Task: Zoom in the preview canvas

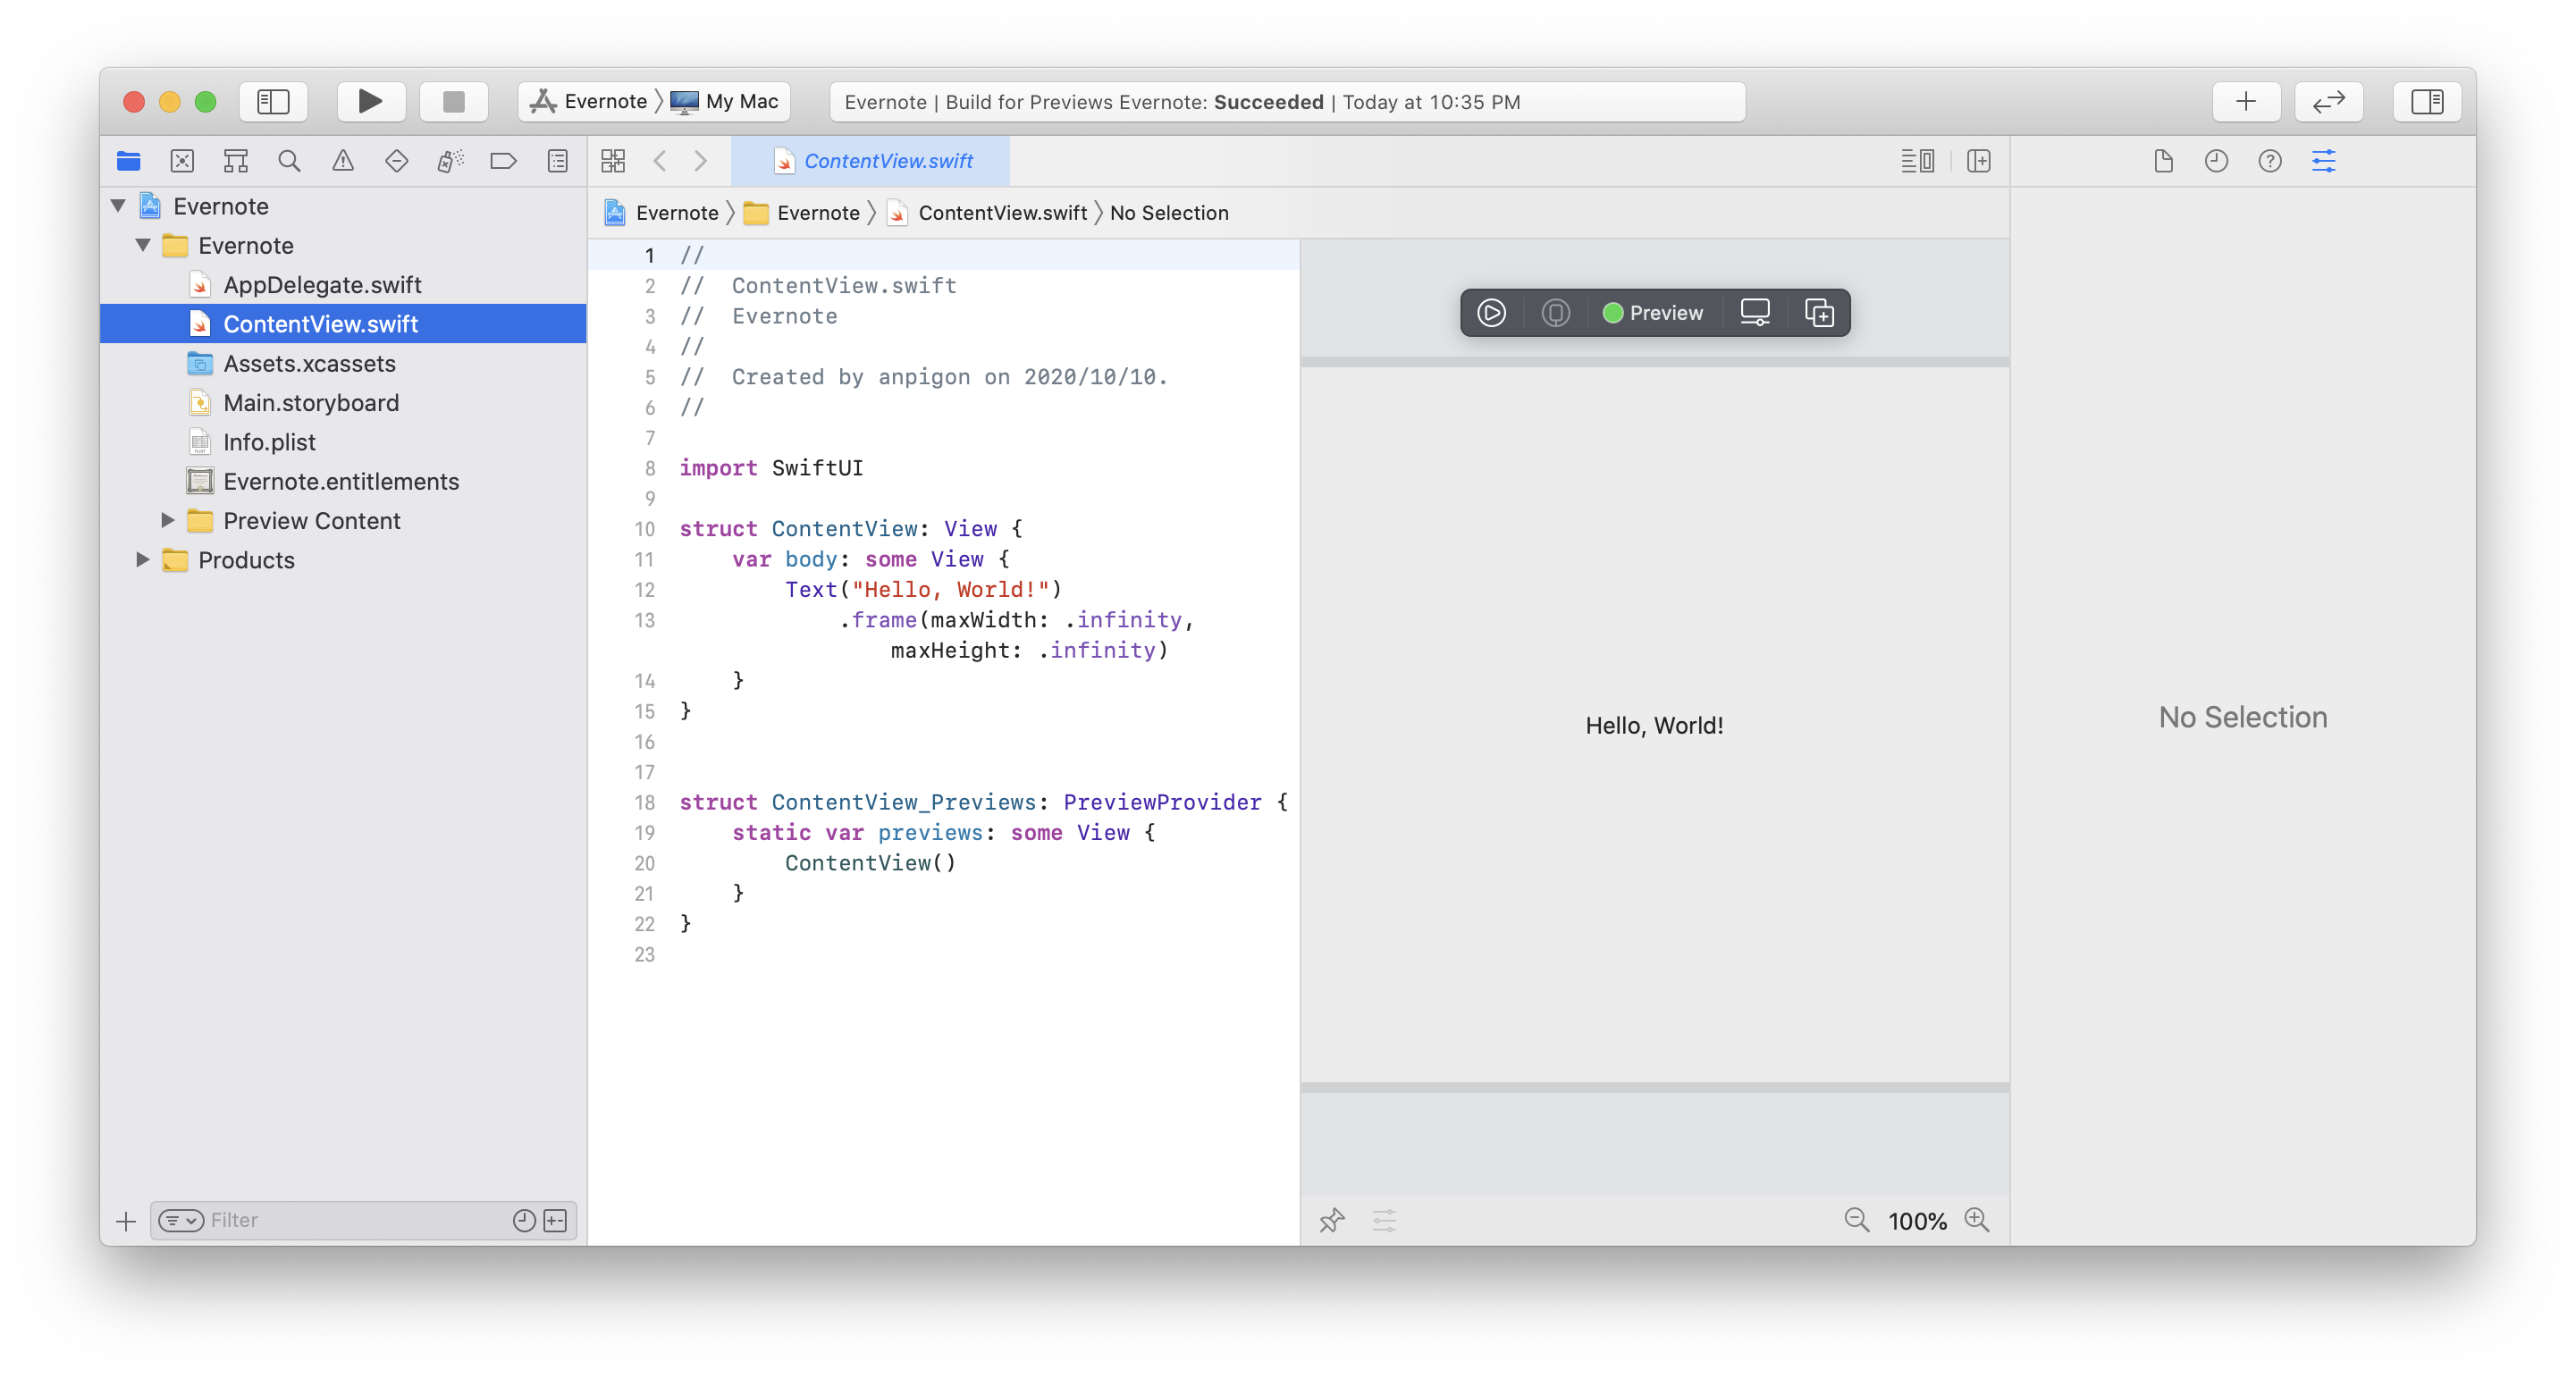Action: click(1976, 1220)
